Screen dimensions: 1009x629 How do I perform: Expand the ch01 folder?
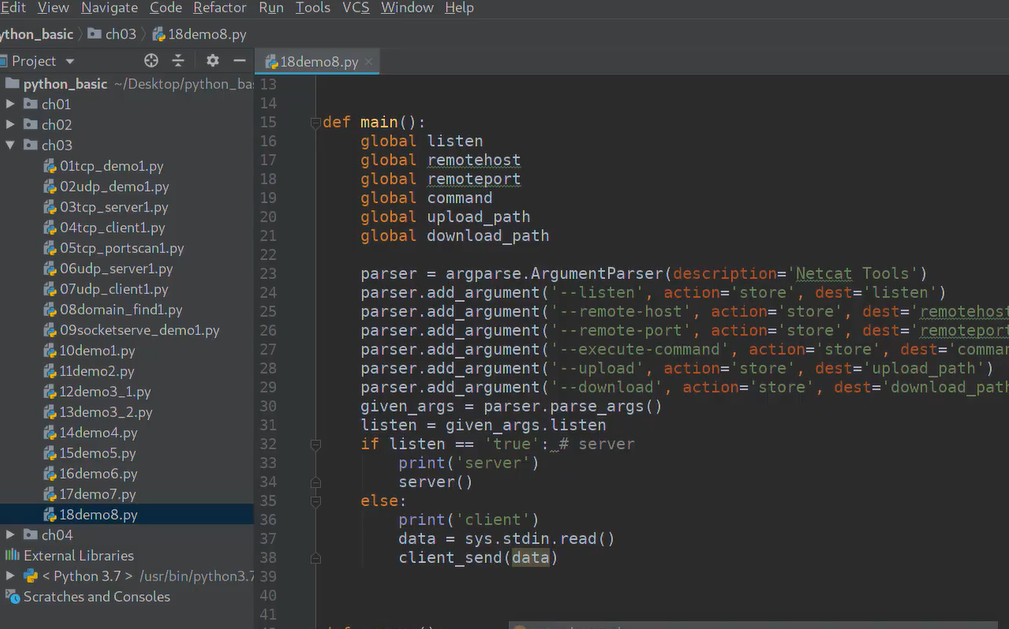pyautogui.click(x=10, y=104)
